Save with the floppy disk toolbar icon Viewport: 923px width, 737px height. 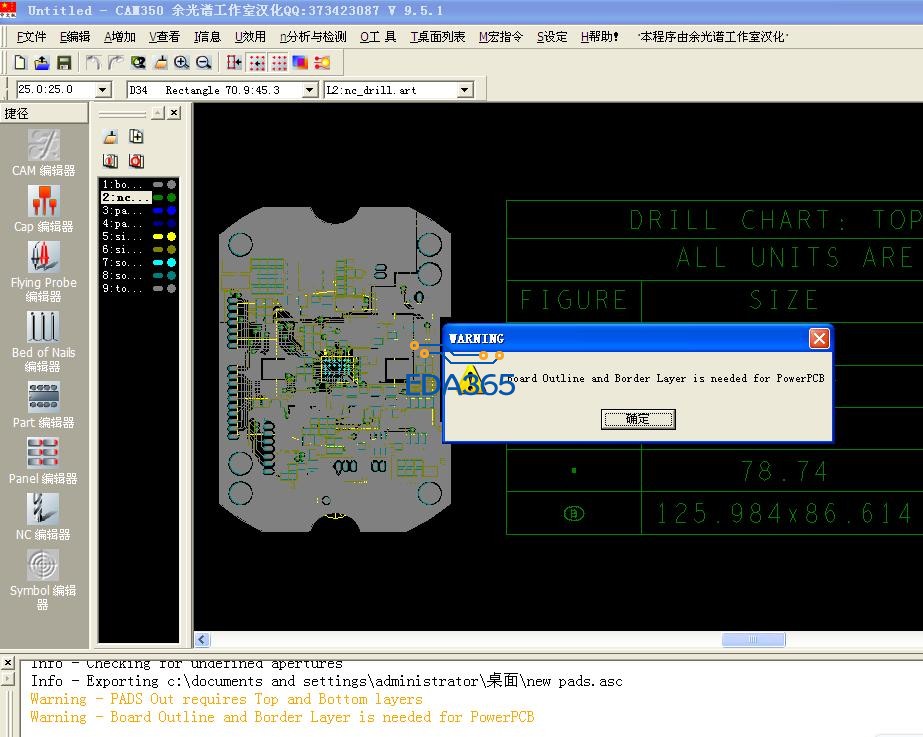coord(64,62)
